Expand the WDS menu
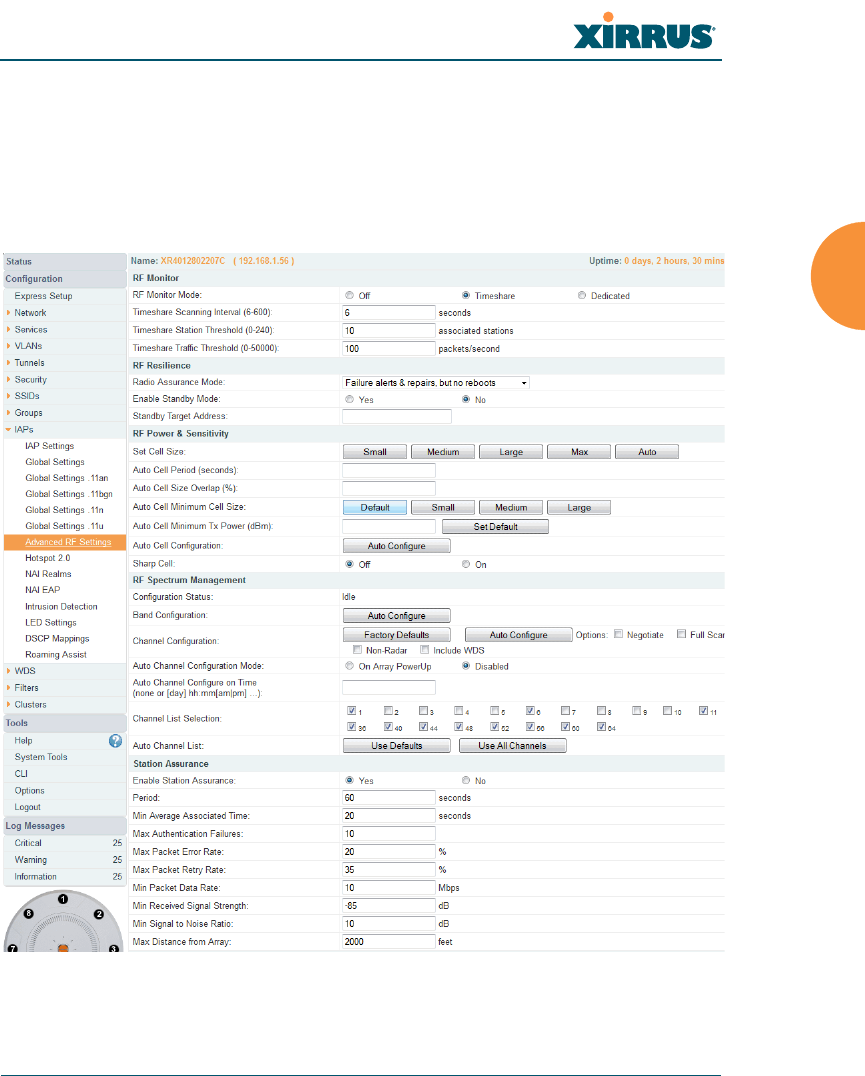865x1076 pixels. point(25,670)
